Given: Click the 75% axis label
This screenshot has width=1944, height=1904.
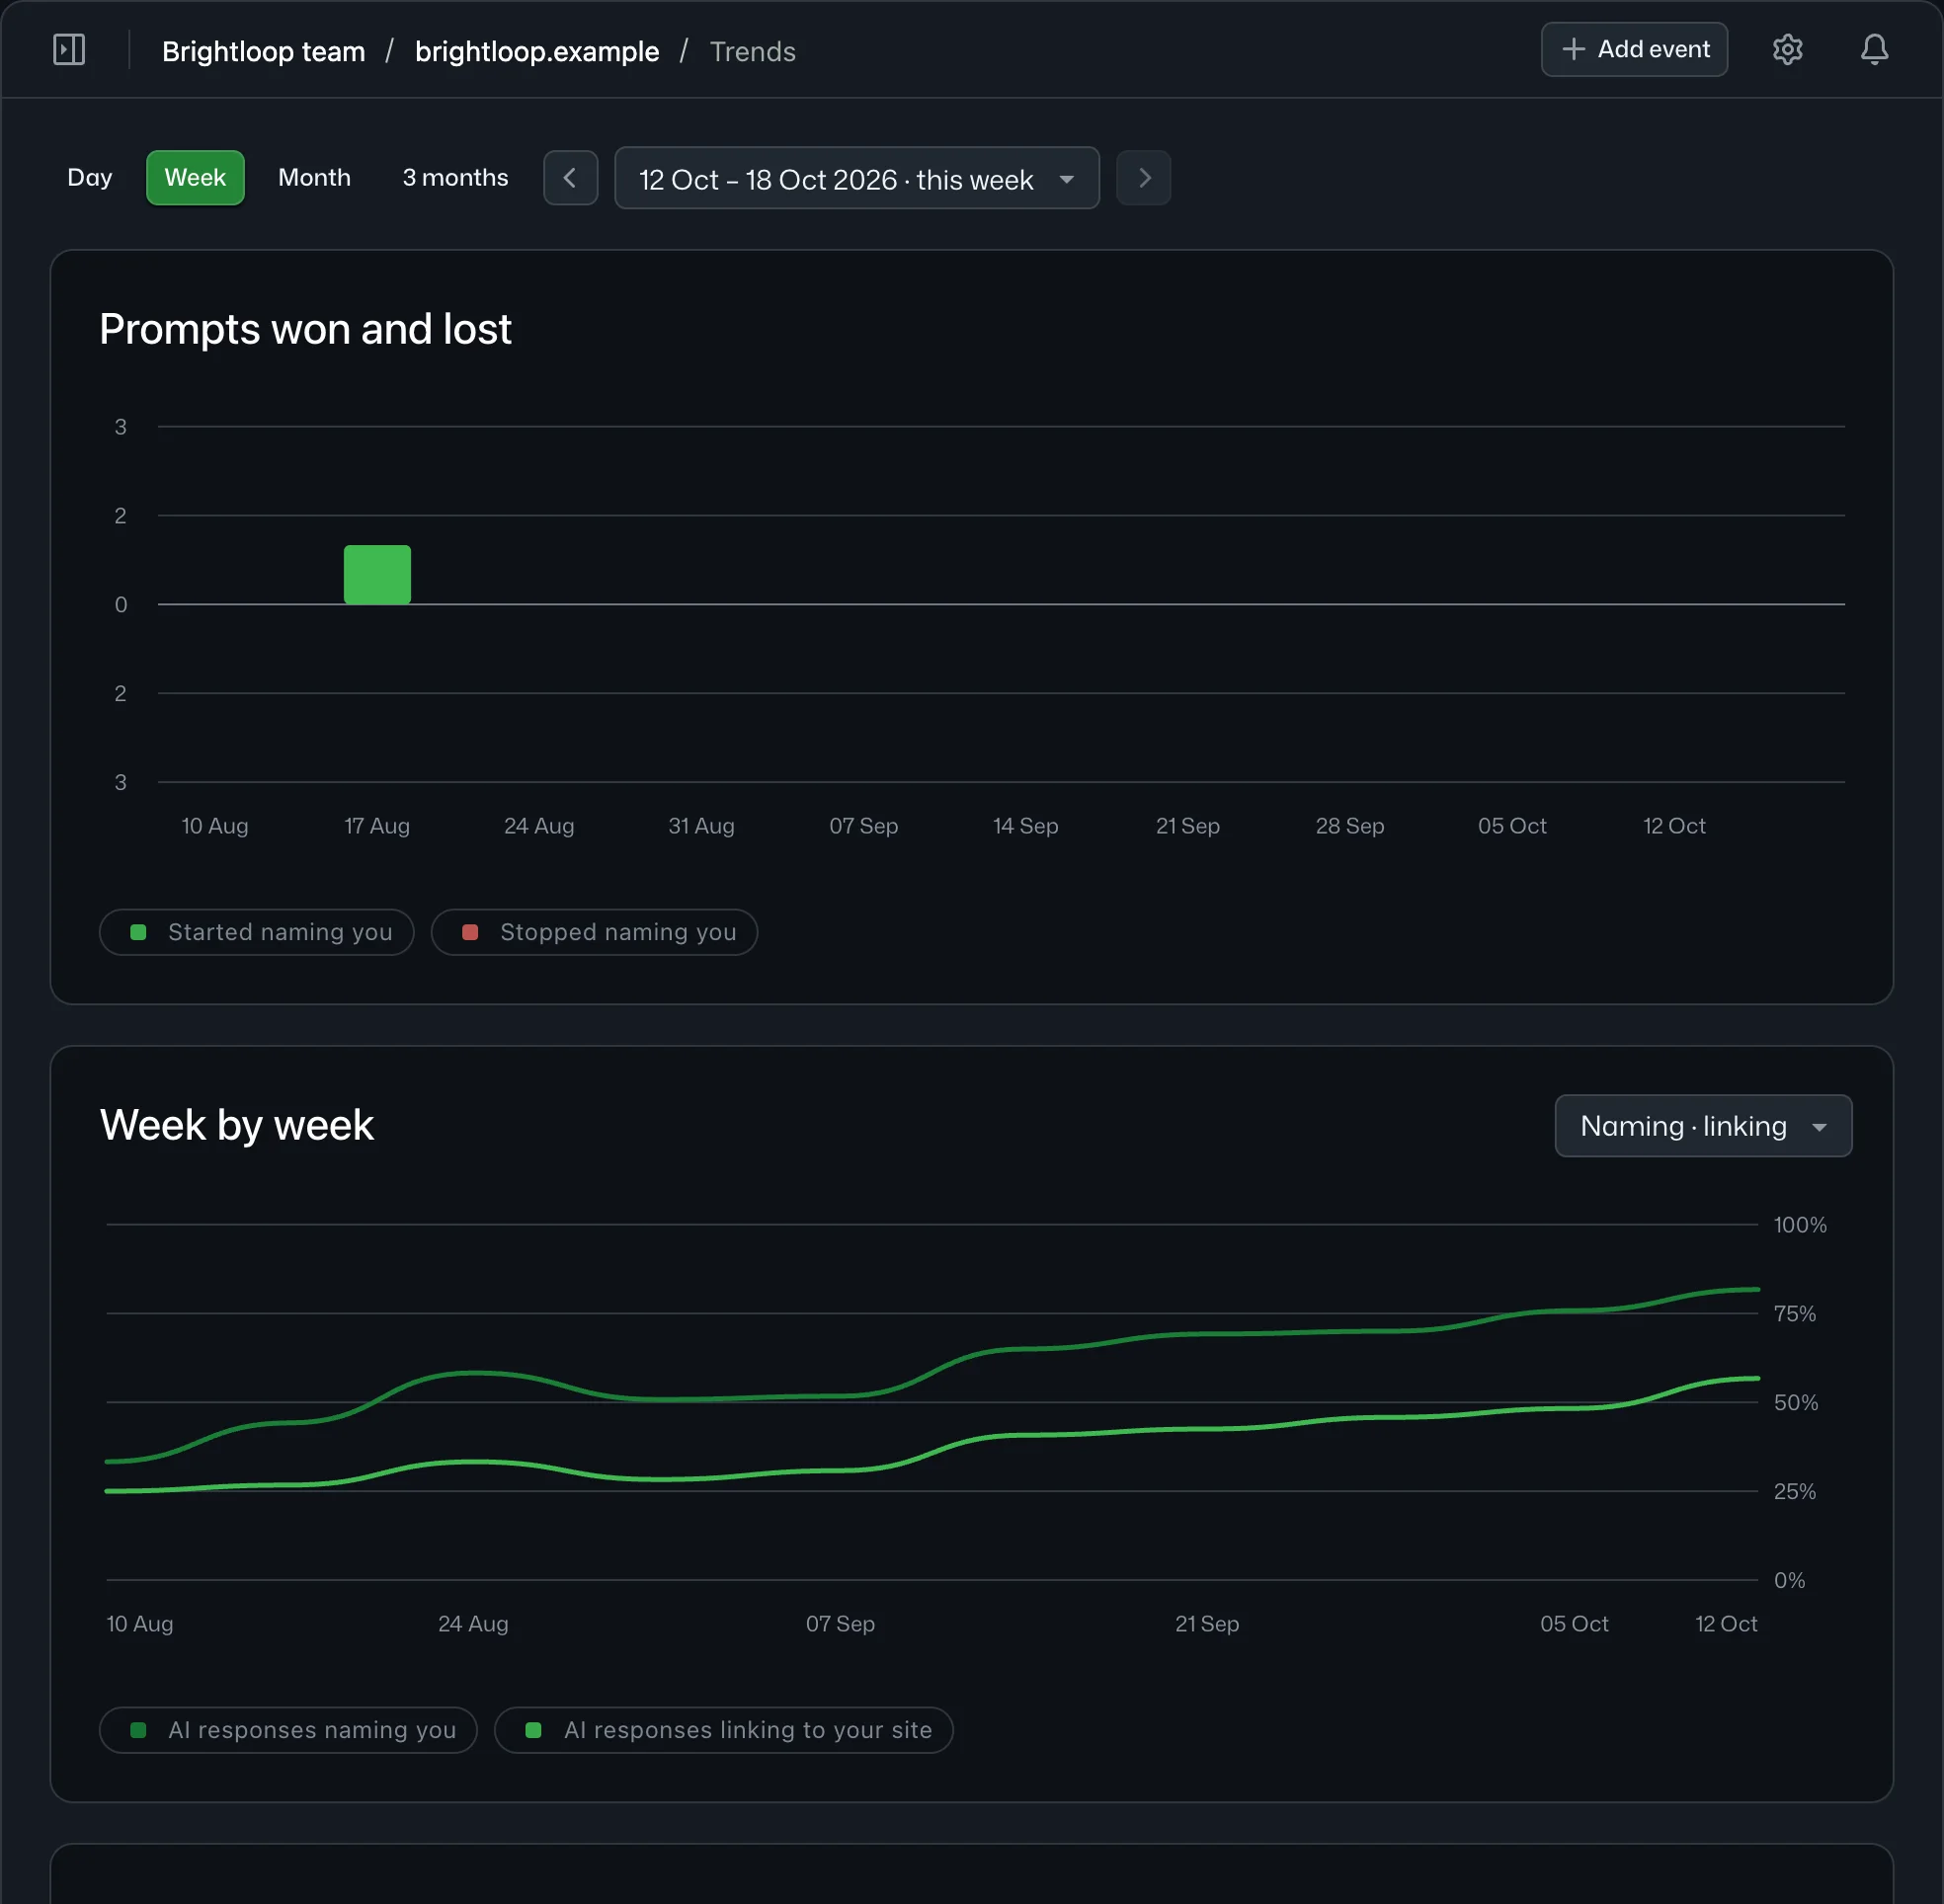Looking at the screenshot, I should (x=1795, y=1313).
